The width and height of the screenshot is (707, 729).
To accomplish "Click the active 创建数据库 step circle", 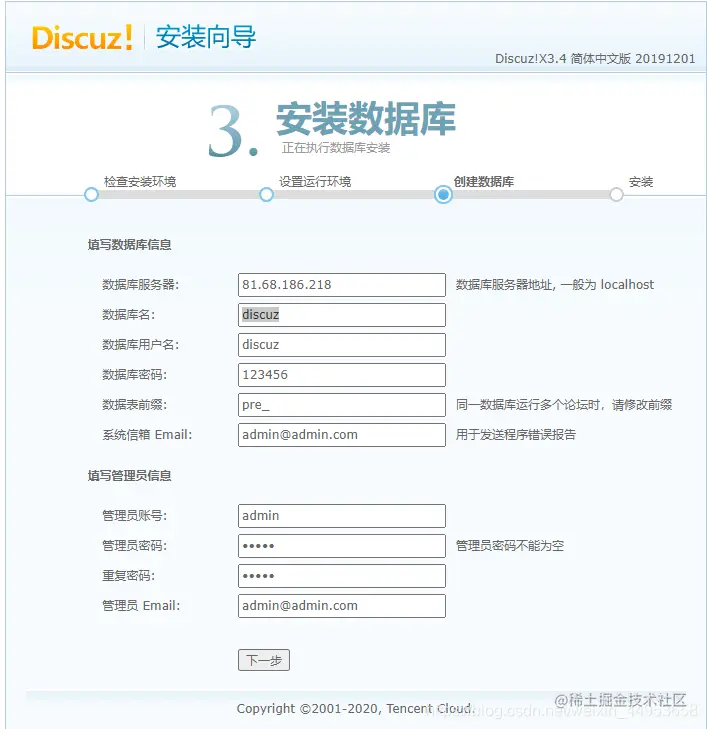I will point(443,194).
